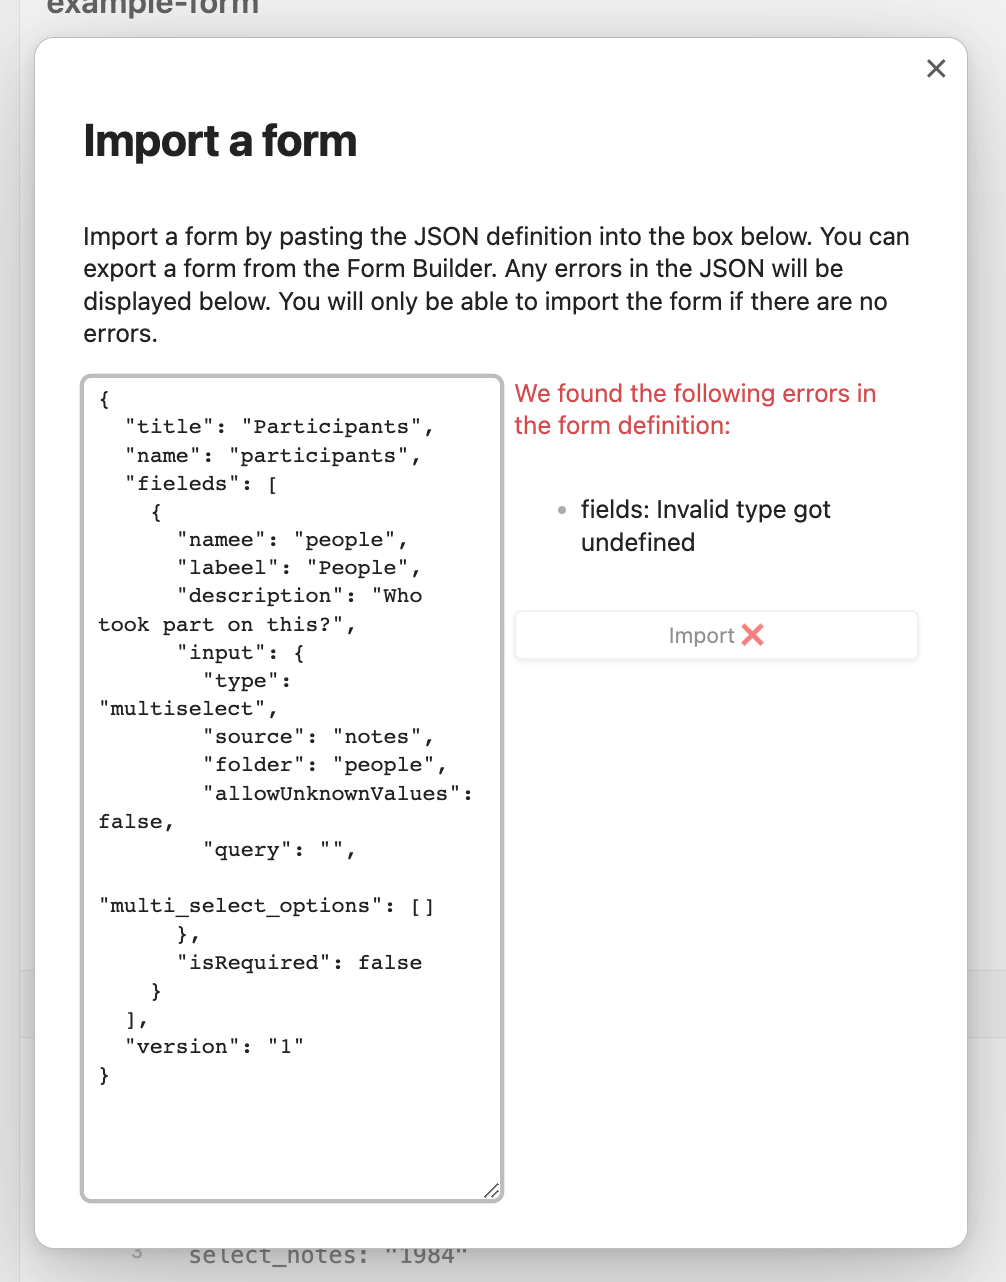Grab the textarea resize handle corner
Image resolution: width=1006 pixels, height=1282 pixels.
click(491, 1190)
